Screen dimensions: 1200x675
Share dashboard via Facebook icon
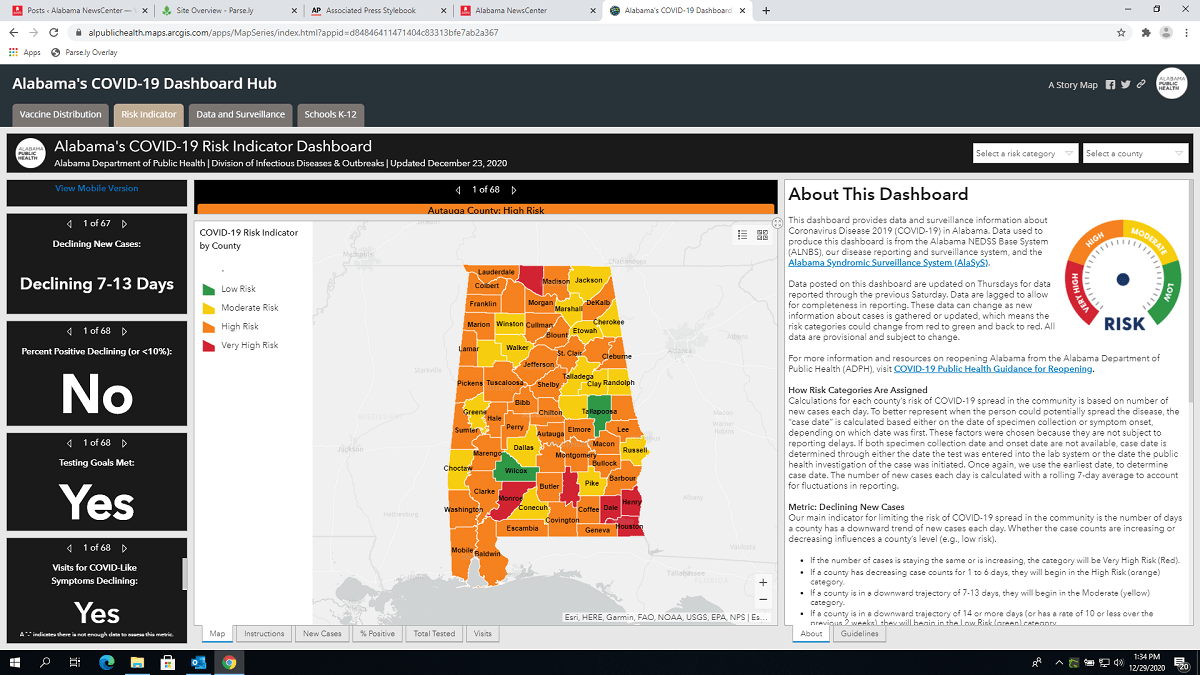pos(1110,85)
